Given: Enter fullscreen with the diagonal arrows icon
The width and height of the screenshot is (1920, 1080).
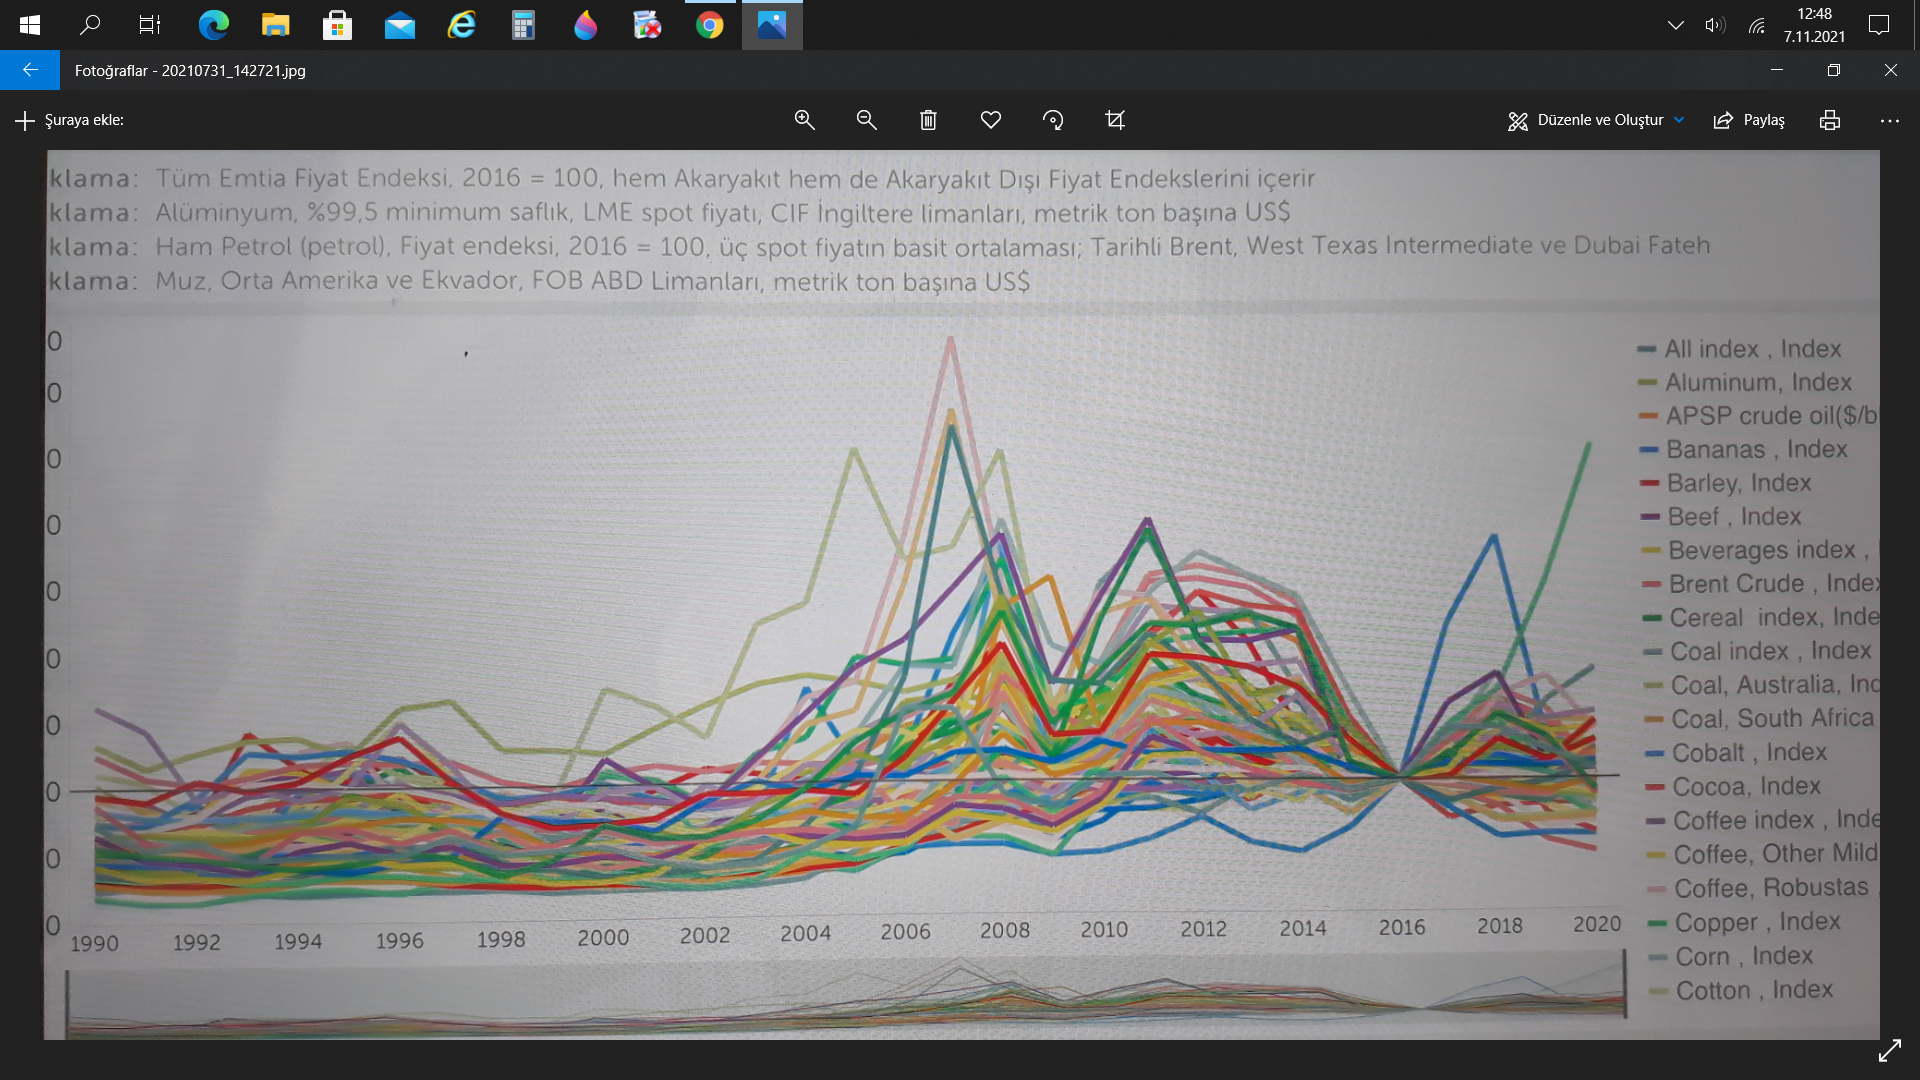Looking at the screenshot, I should [x=1889, y=1051].
